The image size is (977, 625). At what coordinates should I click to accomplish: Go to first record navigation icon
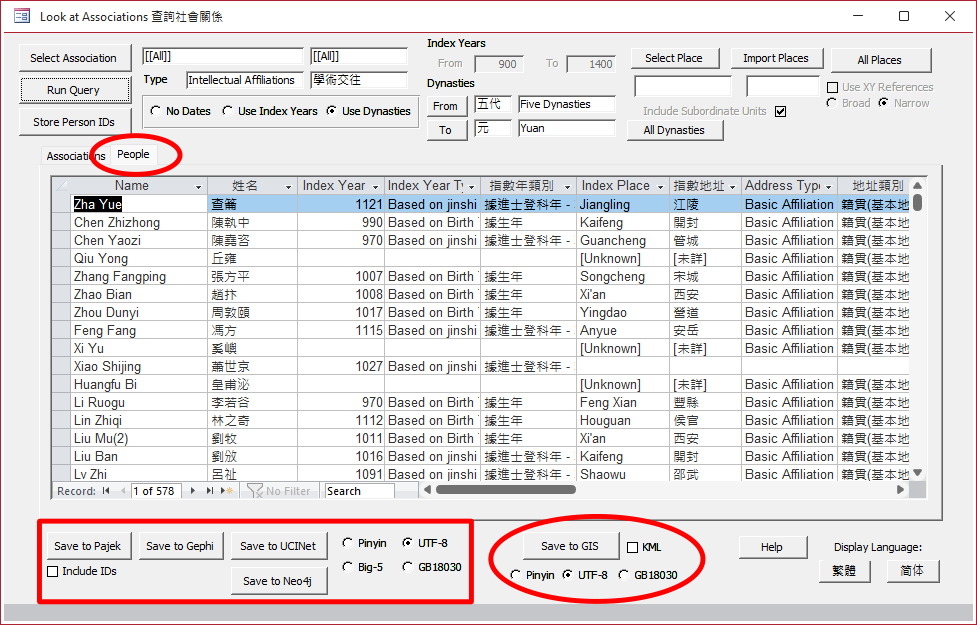pyautogui.click(x=106, y=491)
